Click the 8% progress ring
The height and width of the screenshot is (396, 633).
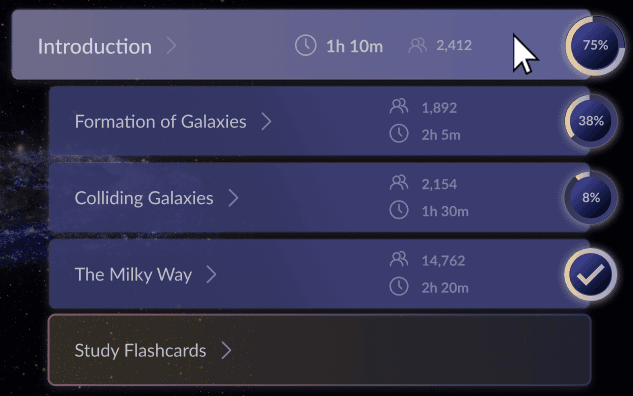pos(591,197)
